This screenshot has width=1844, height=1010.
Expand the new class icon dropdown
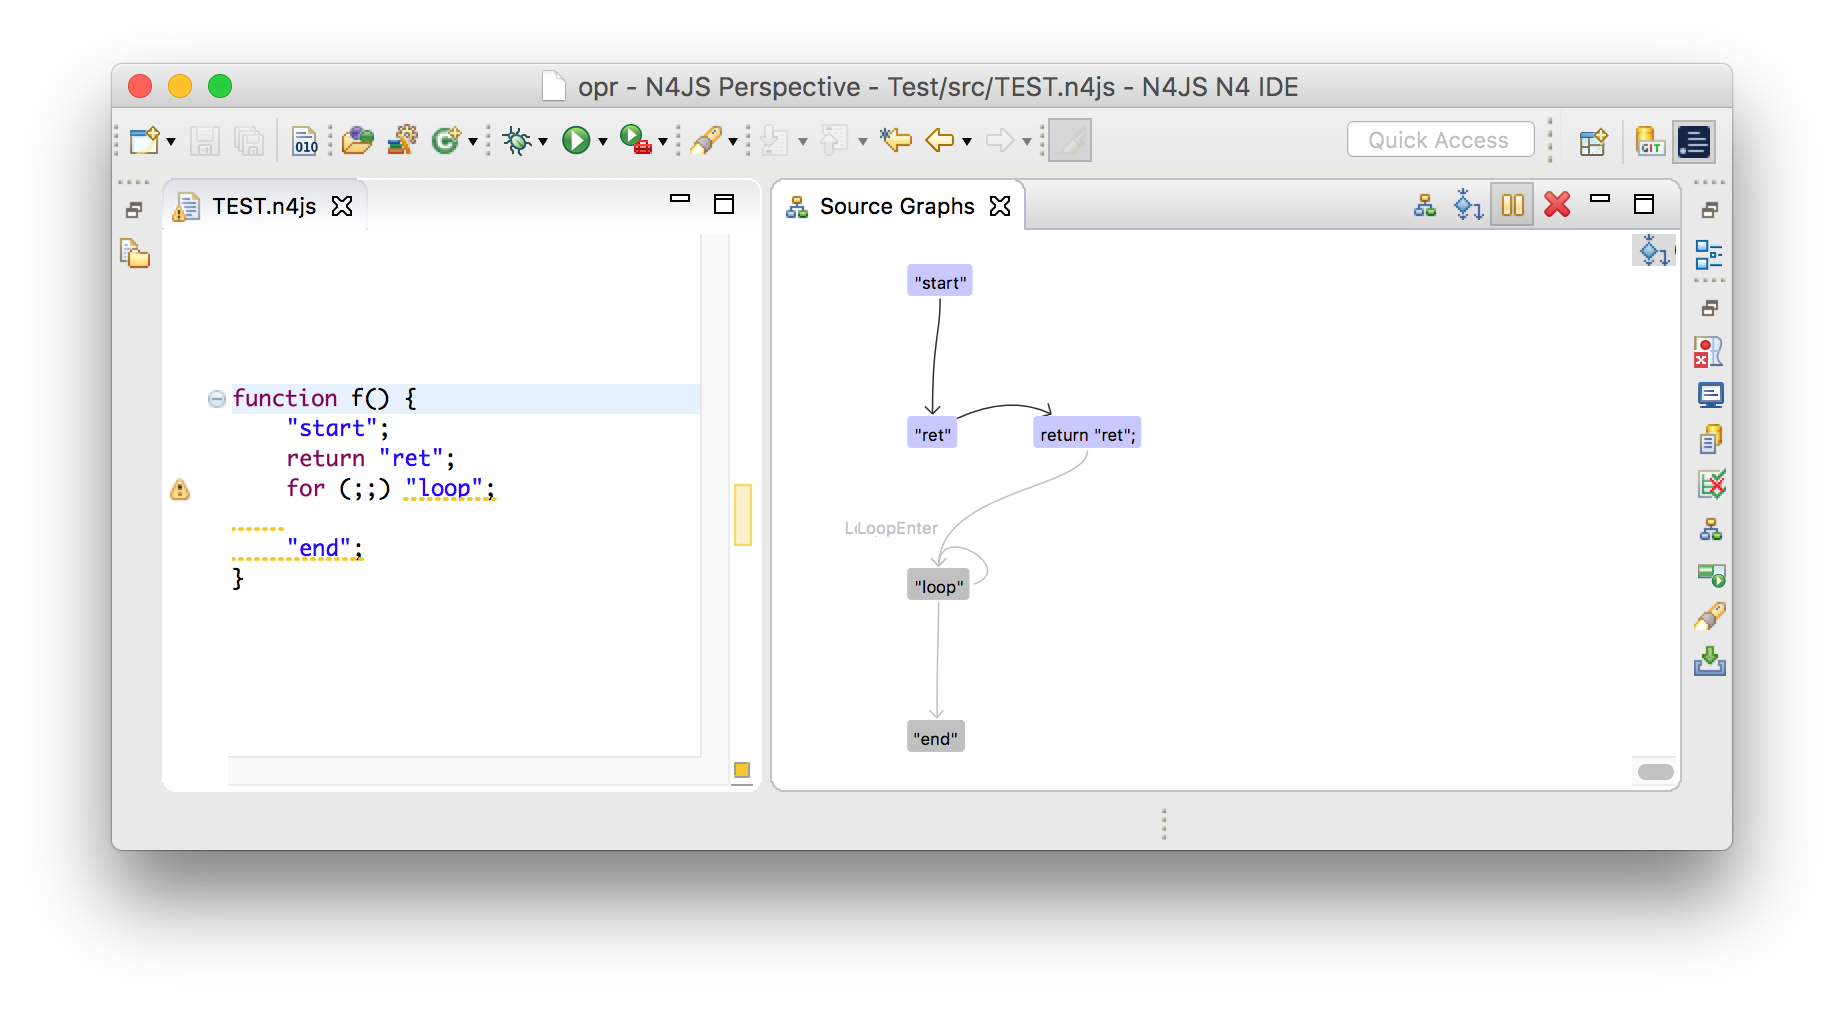coord(473,142)
